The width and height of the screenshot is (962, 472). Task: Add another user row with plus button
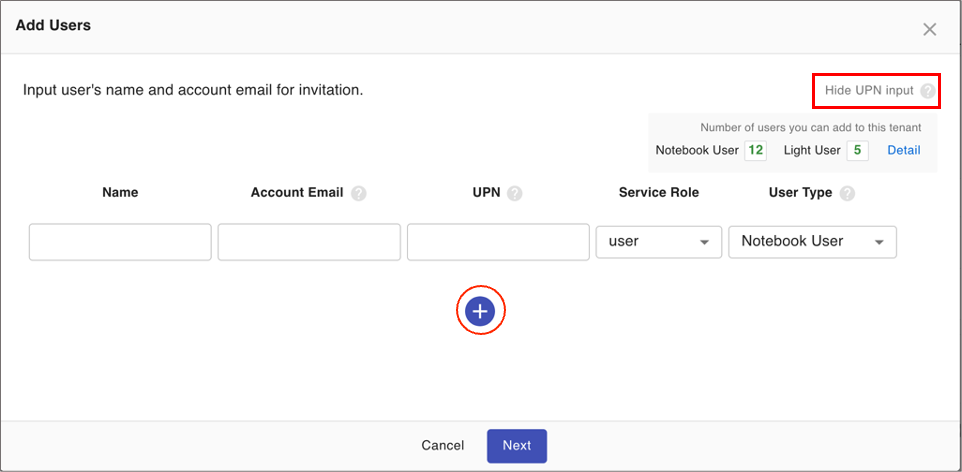(481, 312)
